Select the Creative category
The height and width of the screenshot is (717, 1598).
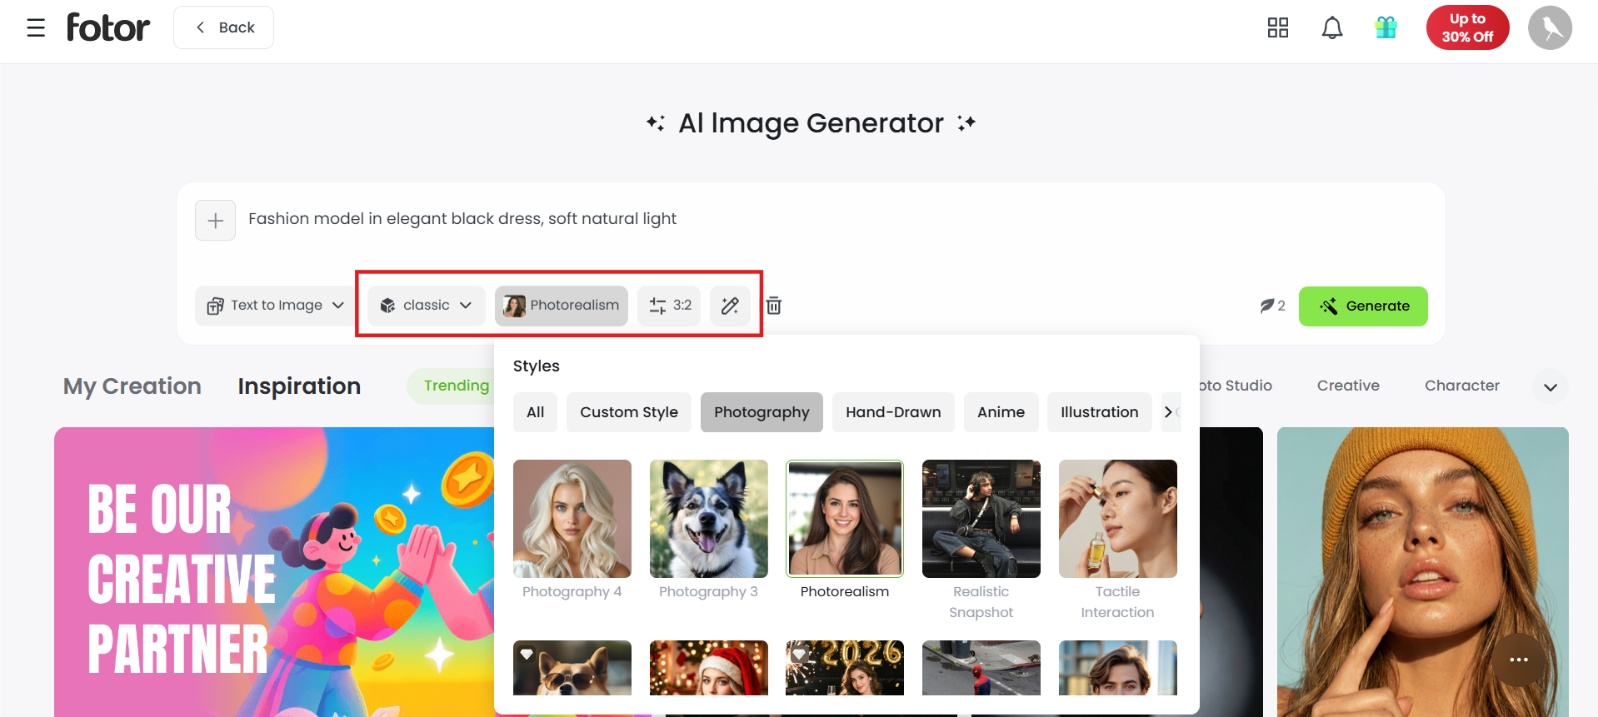click(x=1348, y=386)
